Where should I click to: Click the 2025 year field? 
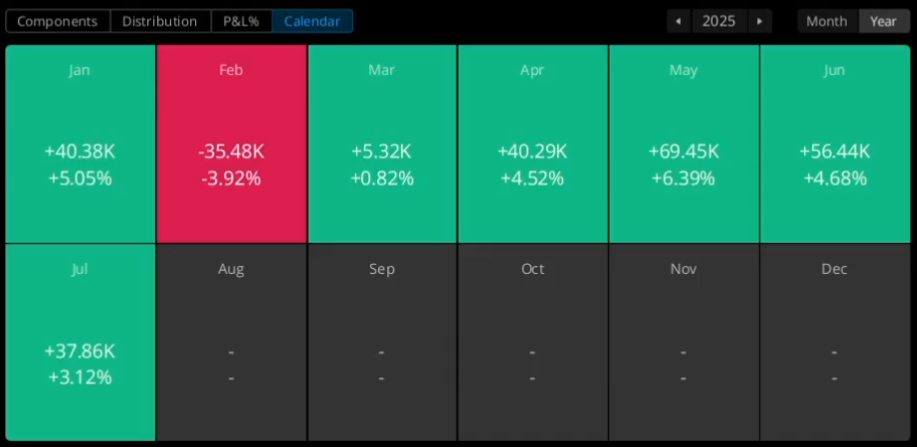click(x=719, y=21)
